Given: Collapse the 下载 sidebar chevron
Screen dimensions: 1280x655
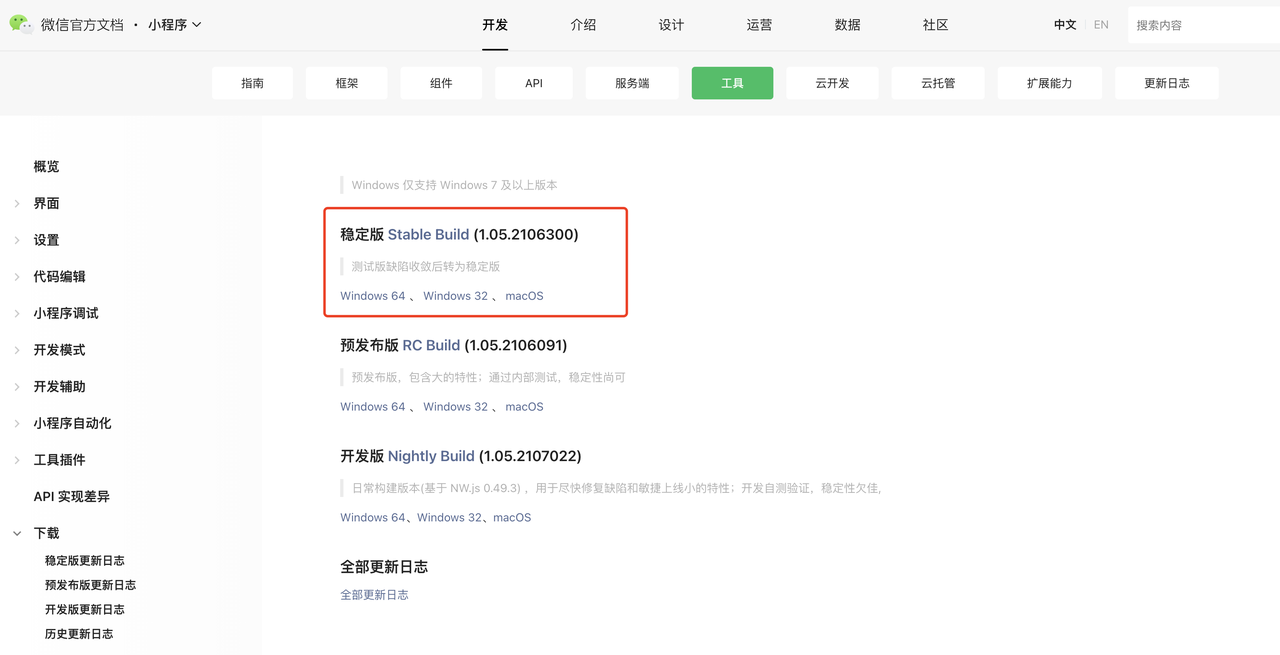Looking at the screenshot, I should click(x=17, y=534).
